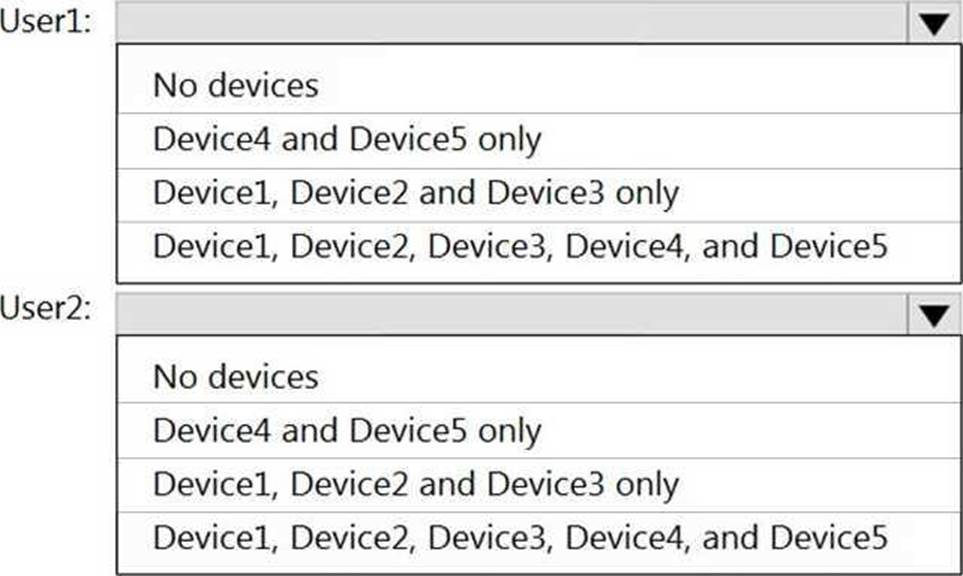The width and height of the screenshot is (963, 576).
Task: Open the User1 dropdown arrow
Action: 934,24
